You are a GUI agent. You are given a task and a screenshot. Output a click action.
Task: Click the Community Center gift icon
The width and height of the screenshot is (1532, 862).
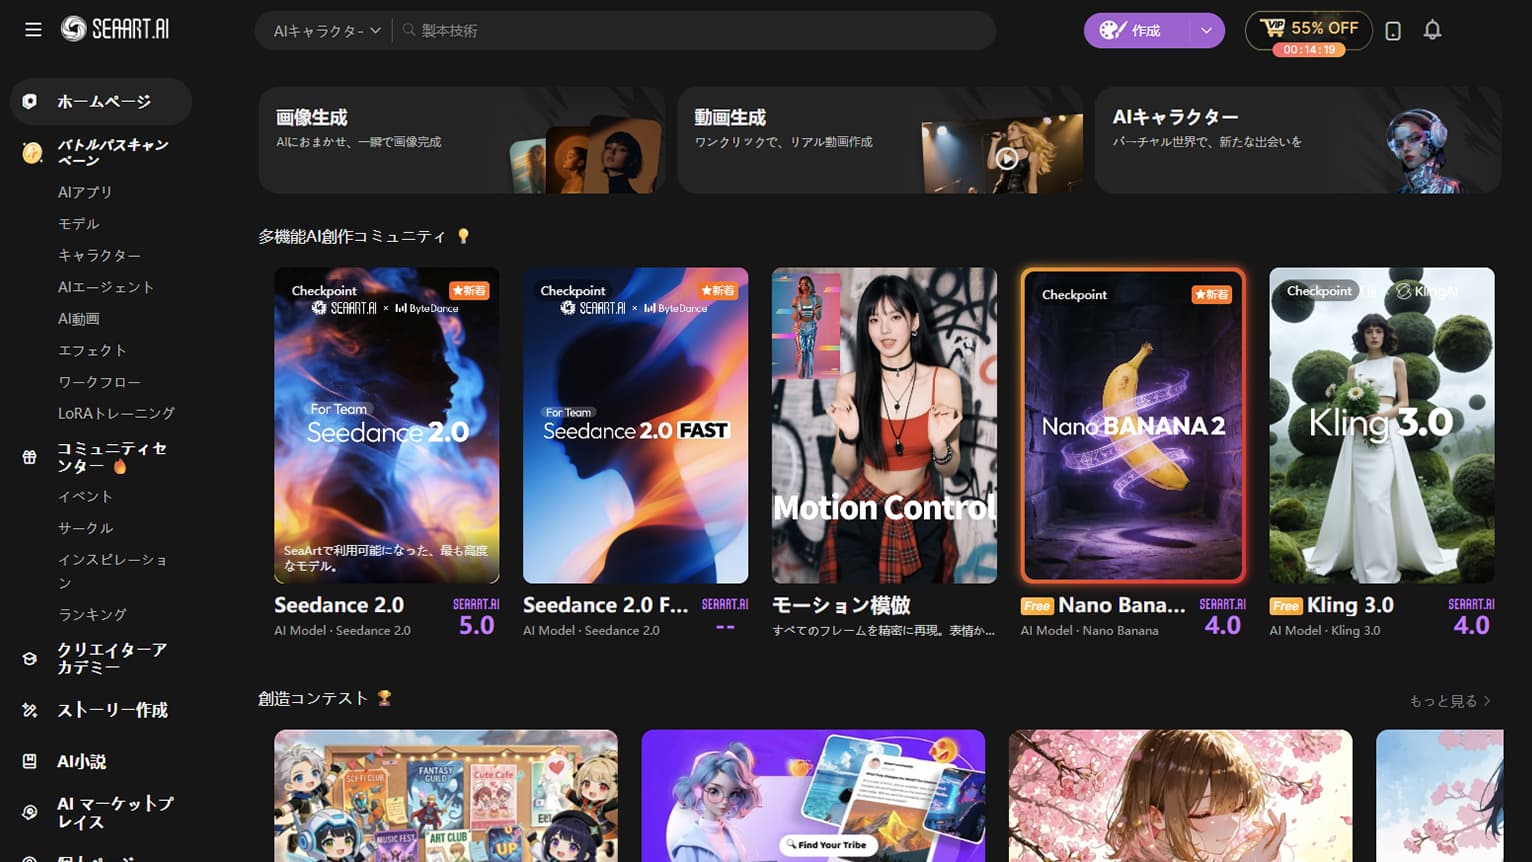[30, 457]
